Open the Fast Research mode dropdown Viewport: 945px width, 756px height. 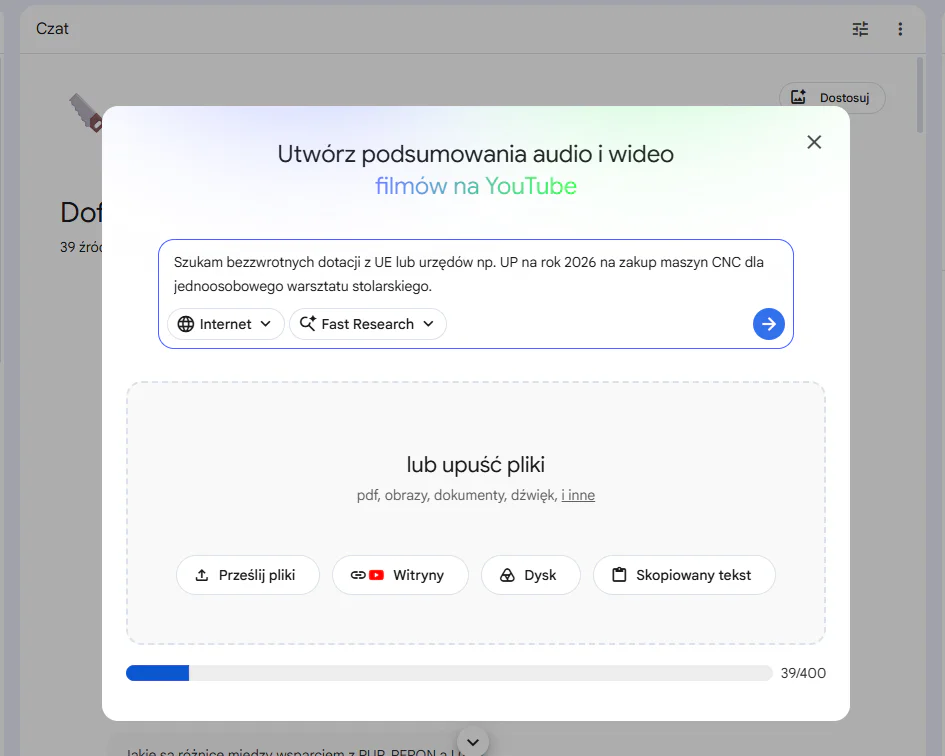point(368,324)
